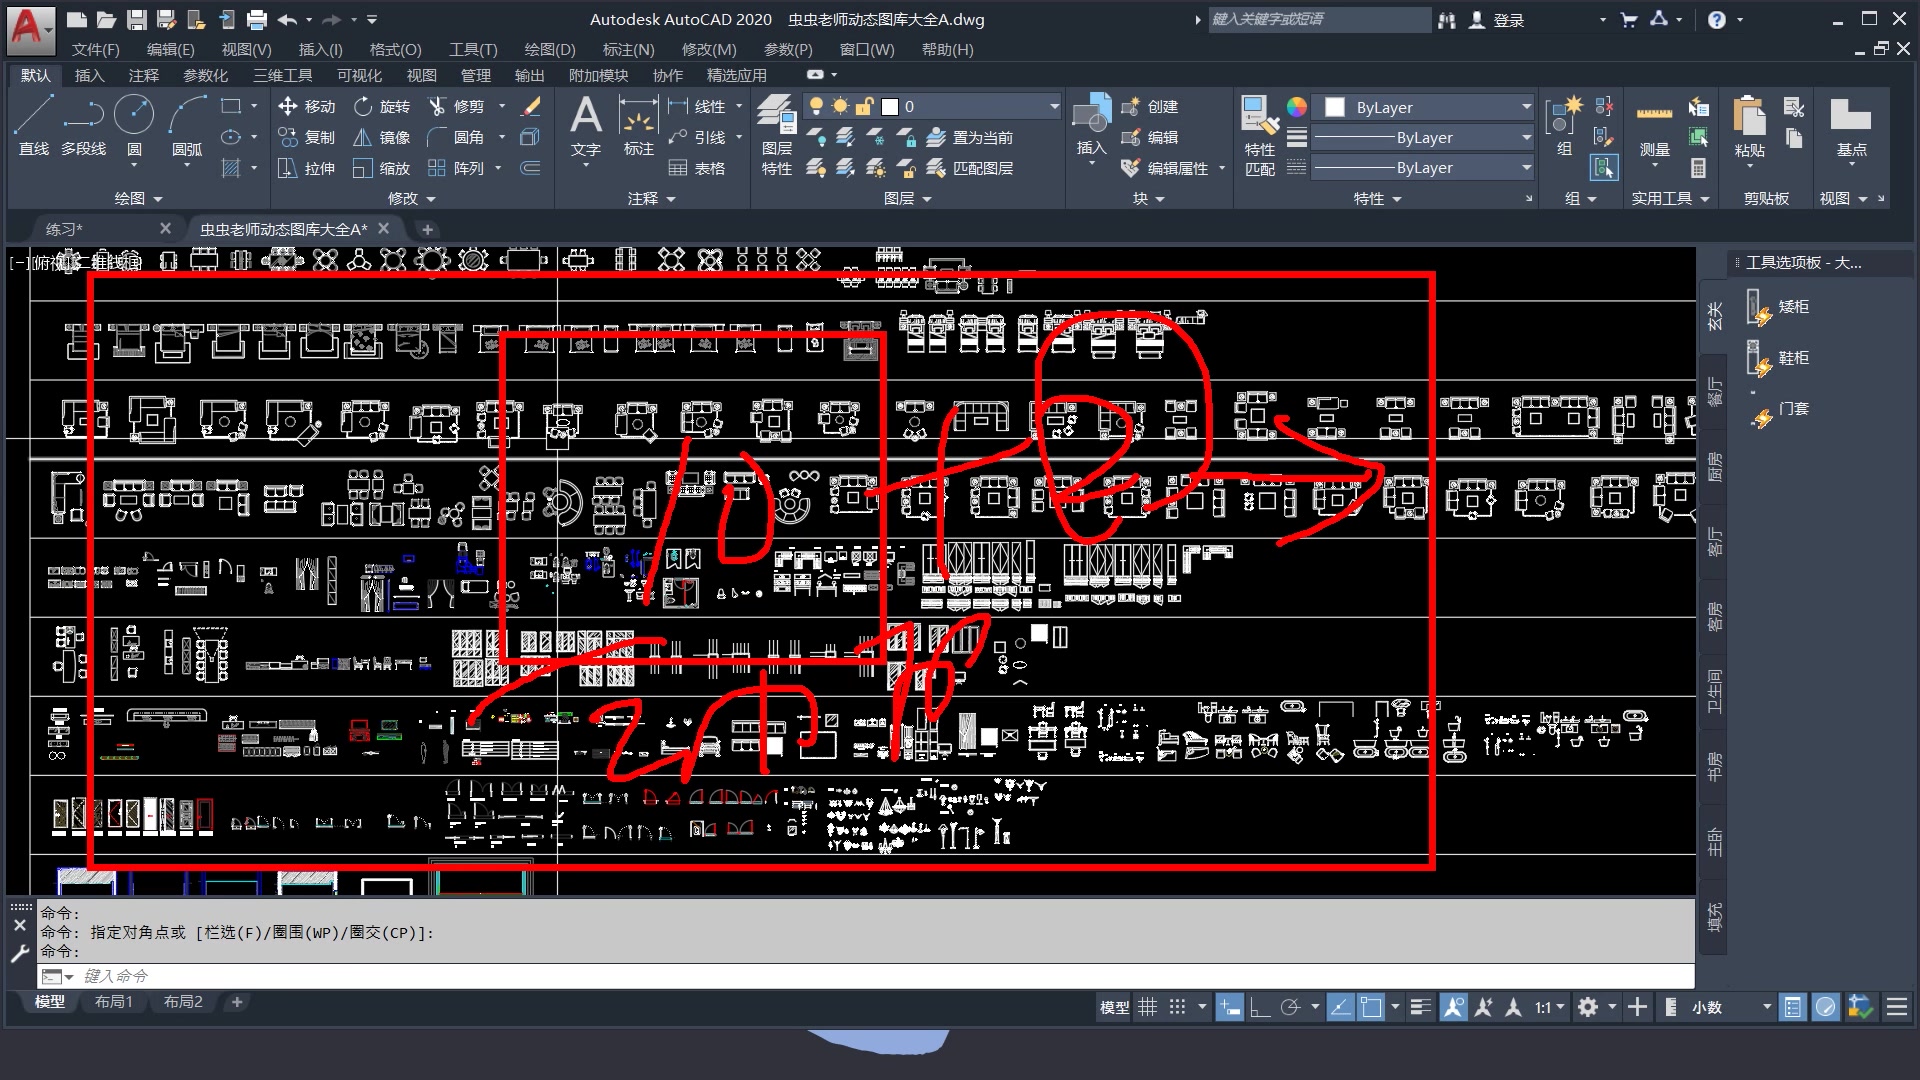
Task: Activate the 阵列 (Array) tool
Action: point(460,168)
